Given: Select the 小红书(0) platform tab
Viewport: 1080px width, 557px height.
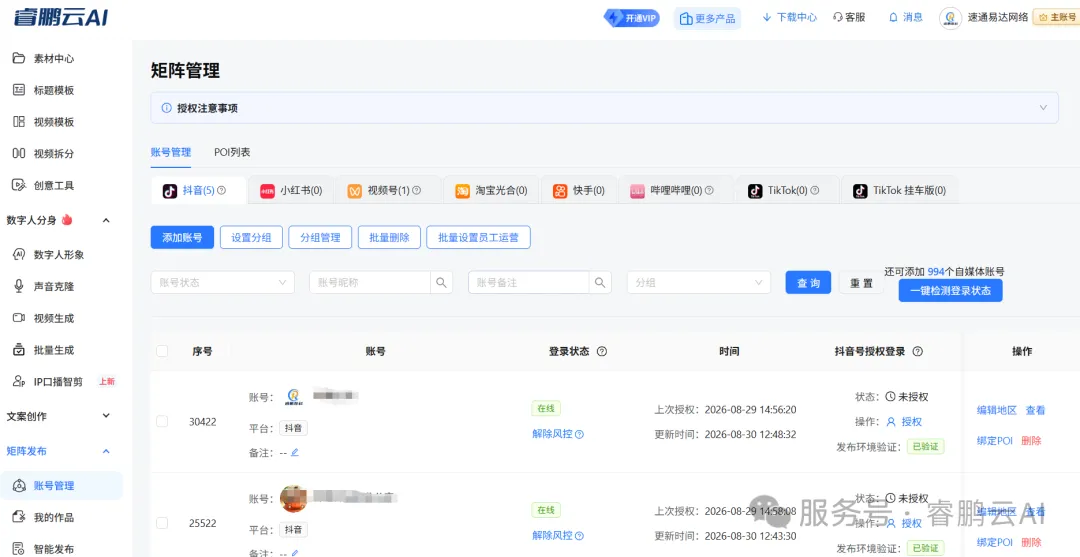Looking at the screenshot, I should pos(291,191).
